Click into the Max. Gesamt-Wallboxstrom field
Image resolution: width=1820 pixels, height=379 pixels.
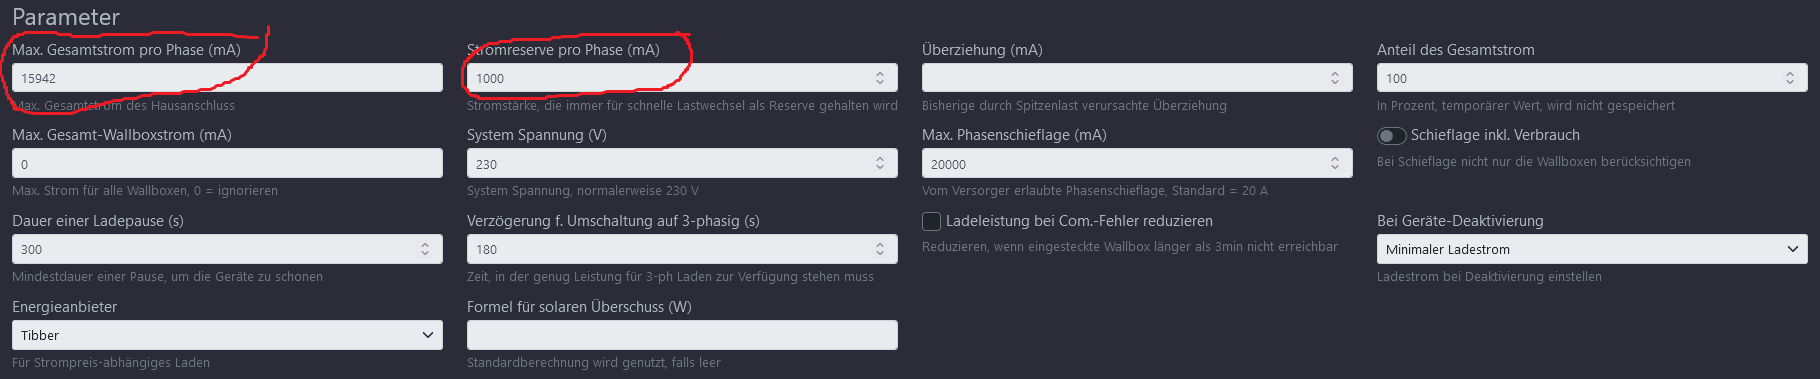coord(227,163)
